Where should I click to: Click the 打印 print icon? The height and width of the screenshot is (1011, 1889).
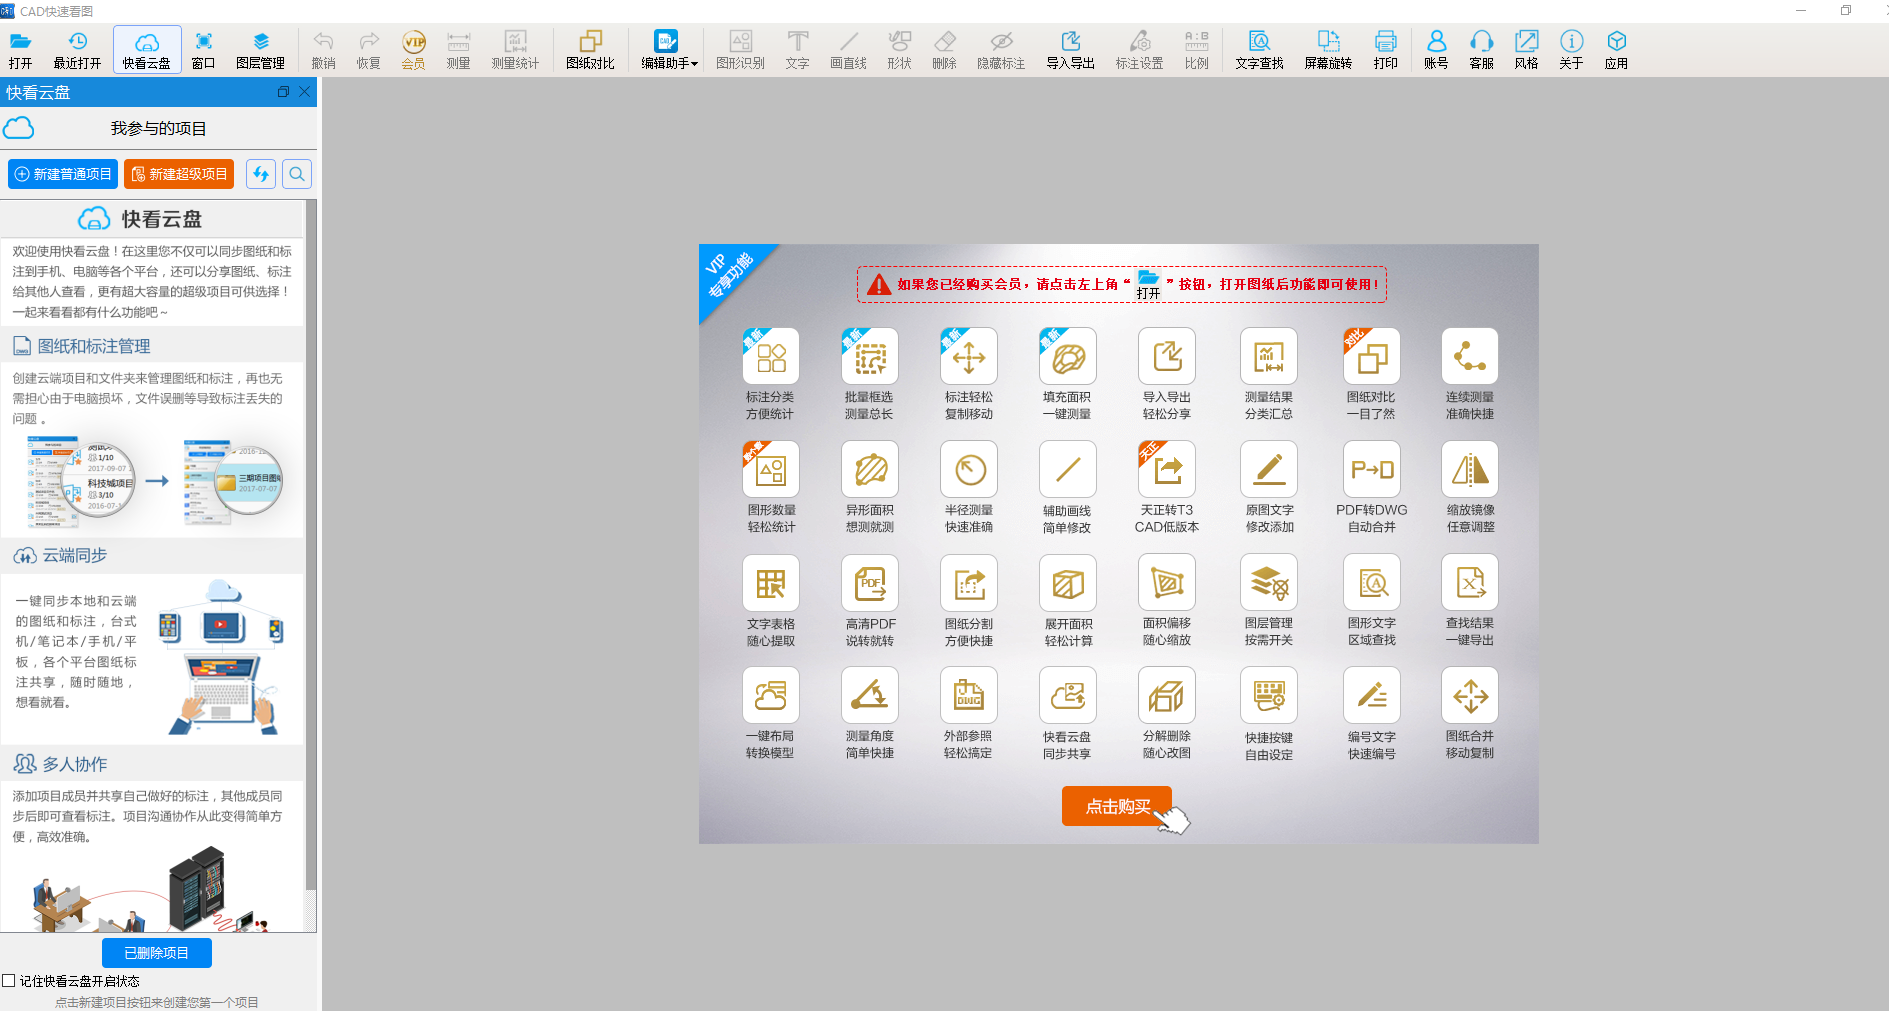point(1385,49)
